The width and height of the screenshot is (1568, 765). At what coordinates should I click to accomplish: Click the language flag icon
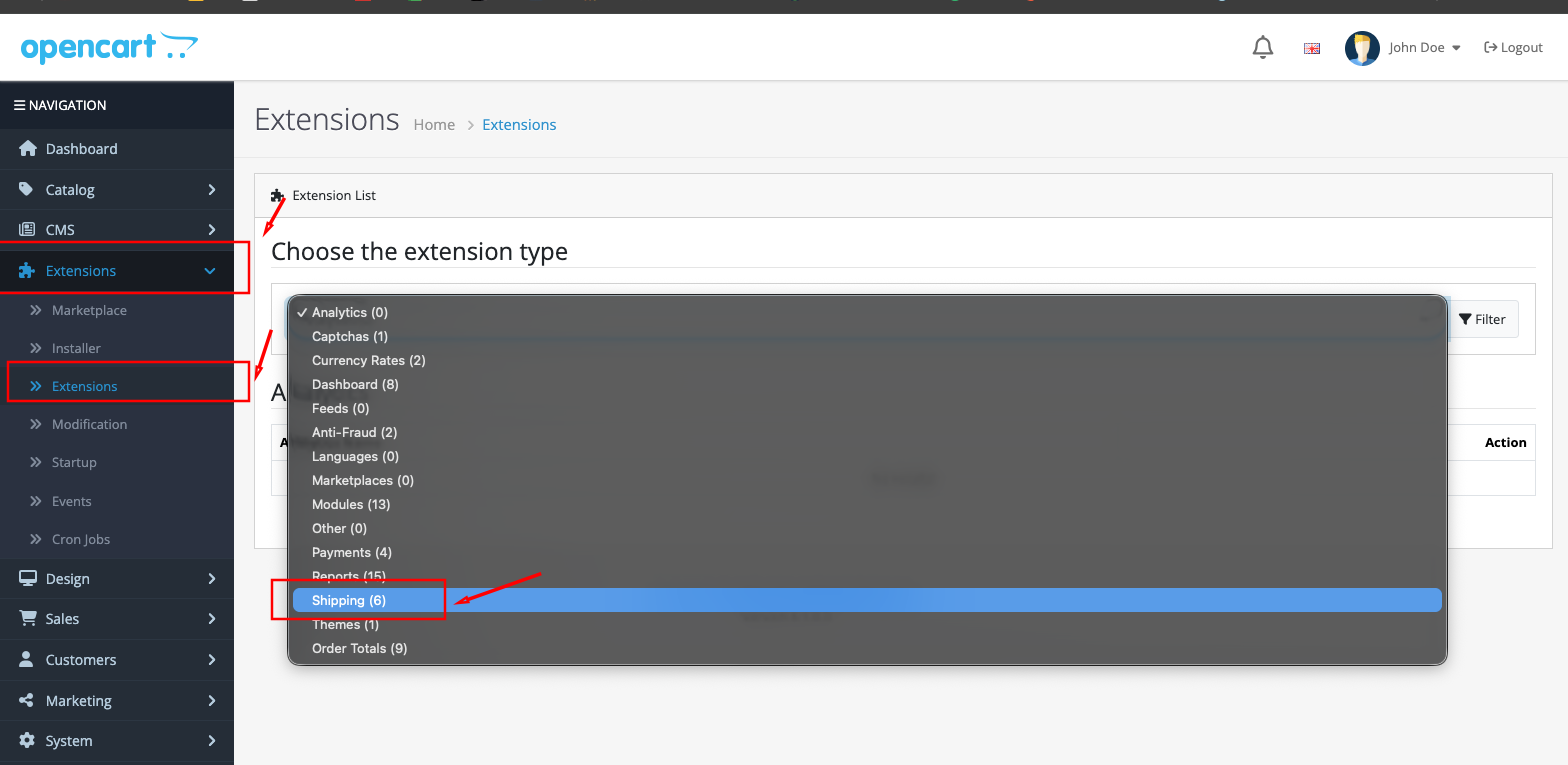pyautogui.click(x=1312, y=48)
